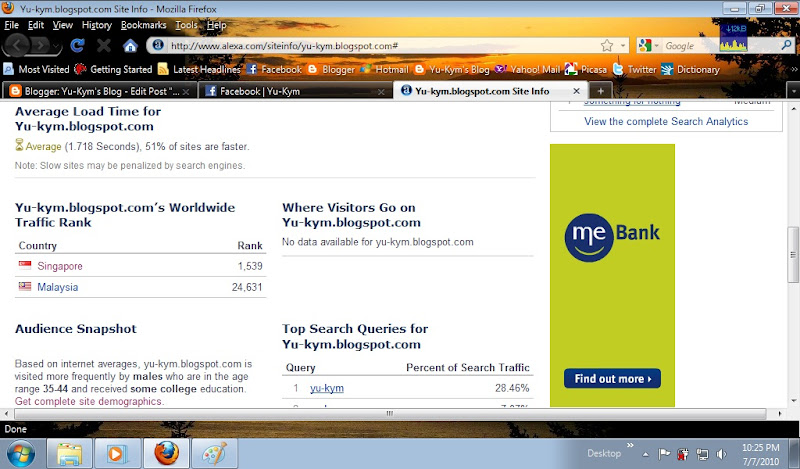The width and height of the screenshot is (800, 469).
Task: Click the Windows Start orb
Action: pyautogui.click(x=21, y=453)
